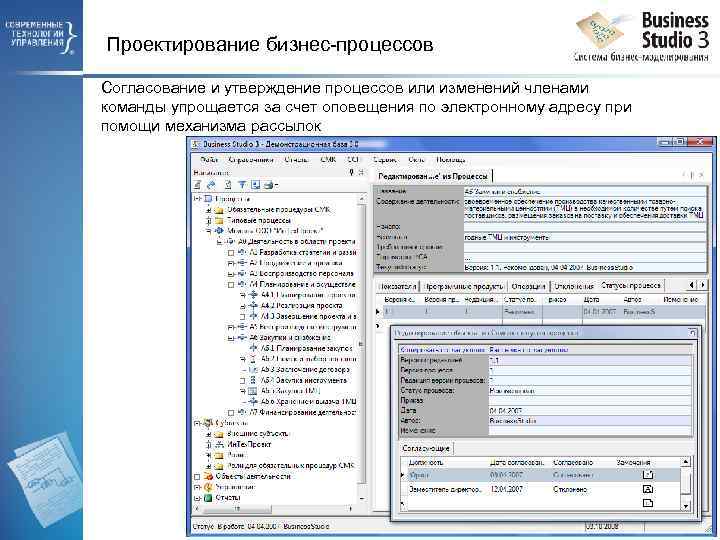Click the Объекты деятельности icon
This screenshot has height=540, width=720.
tap(208, 477)
